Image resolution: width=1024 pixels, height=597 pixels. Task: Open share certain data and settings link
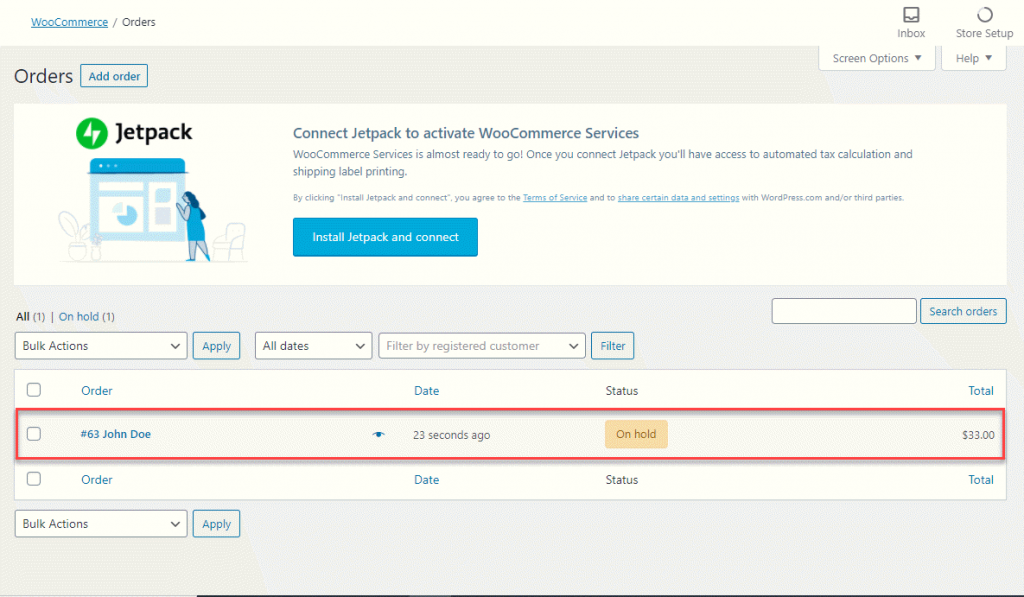click(x=679, y=197)
